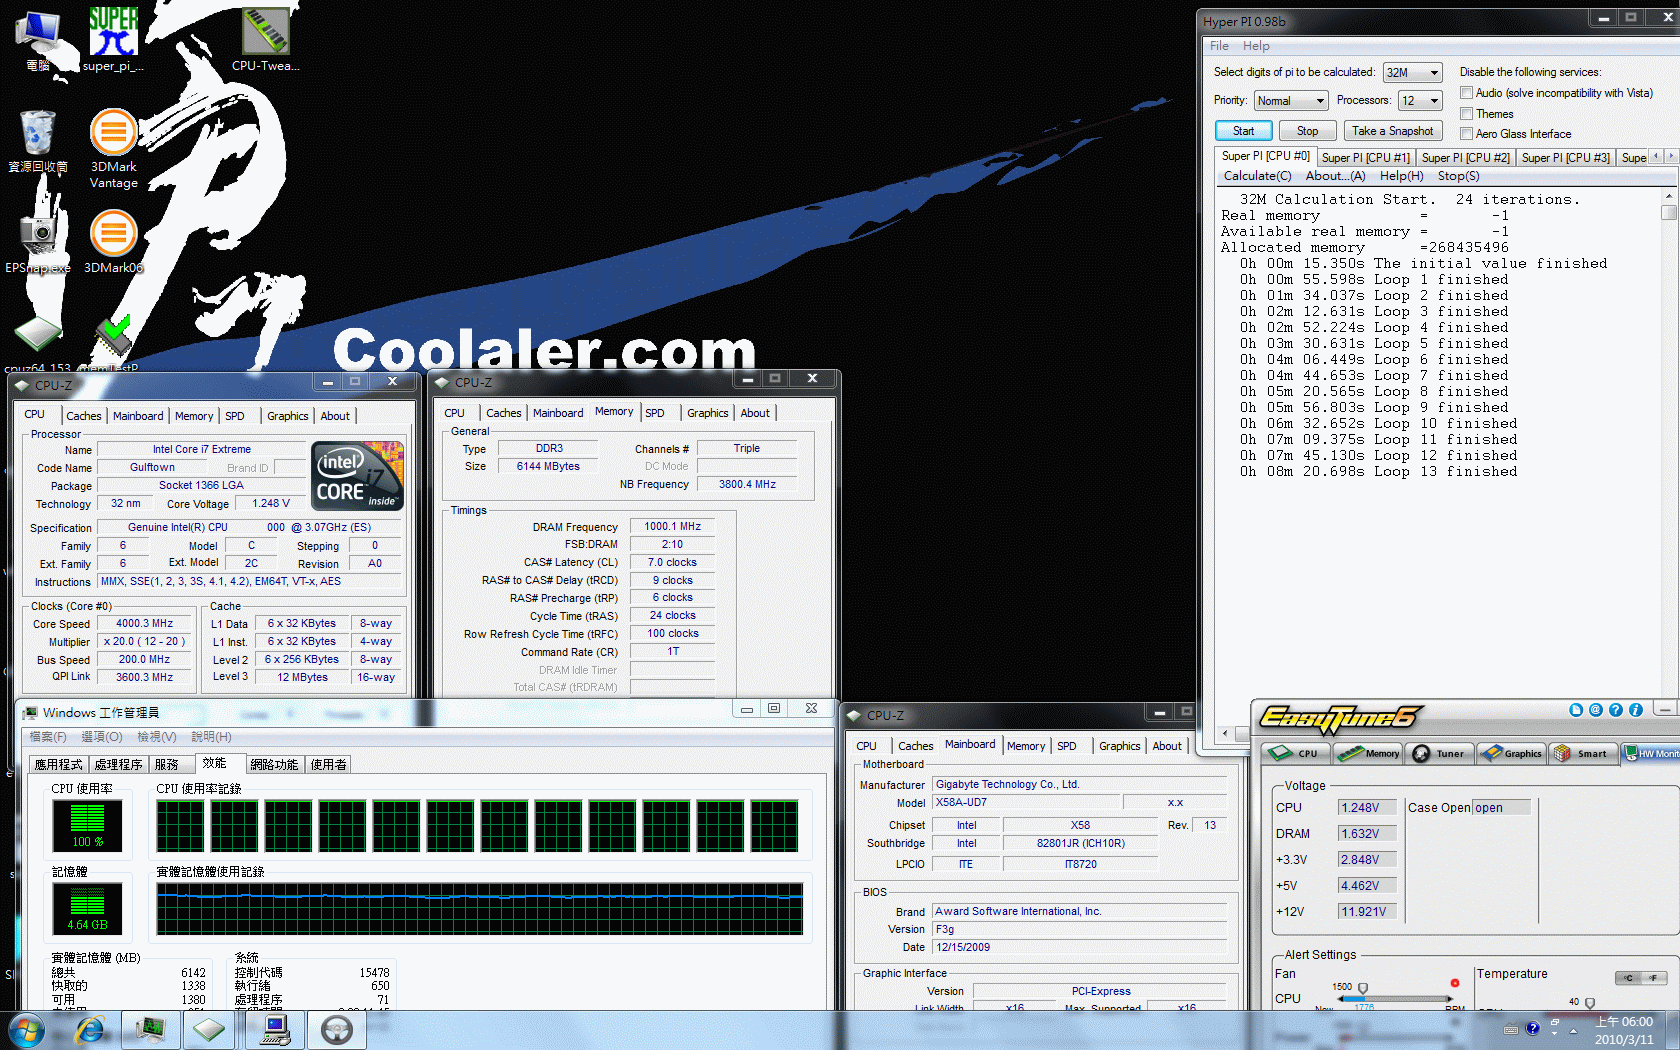Image resolution: width=1680 pixels, height=1050 pixels.
Task: Check the Themes checkbox in Hyper PI
Action: 1466,114
